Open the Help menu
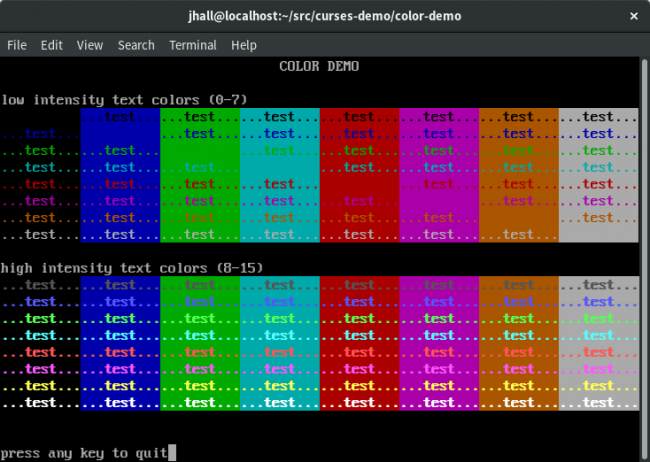650x462 pixels. pos(244,45)
